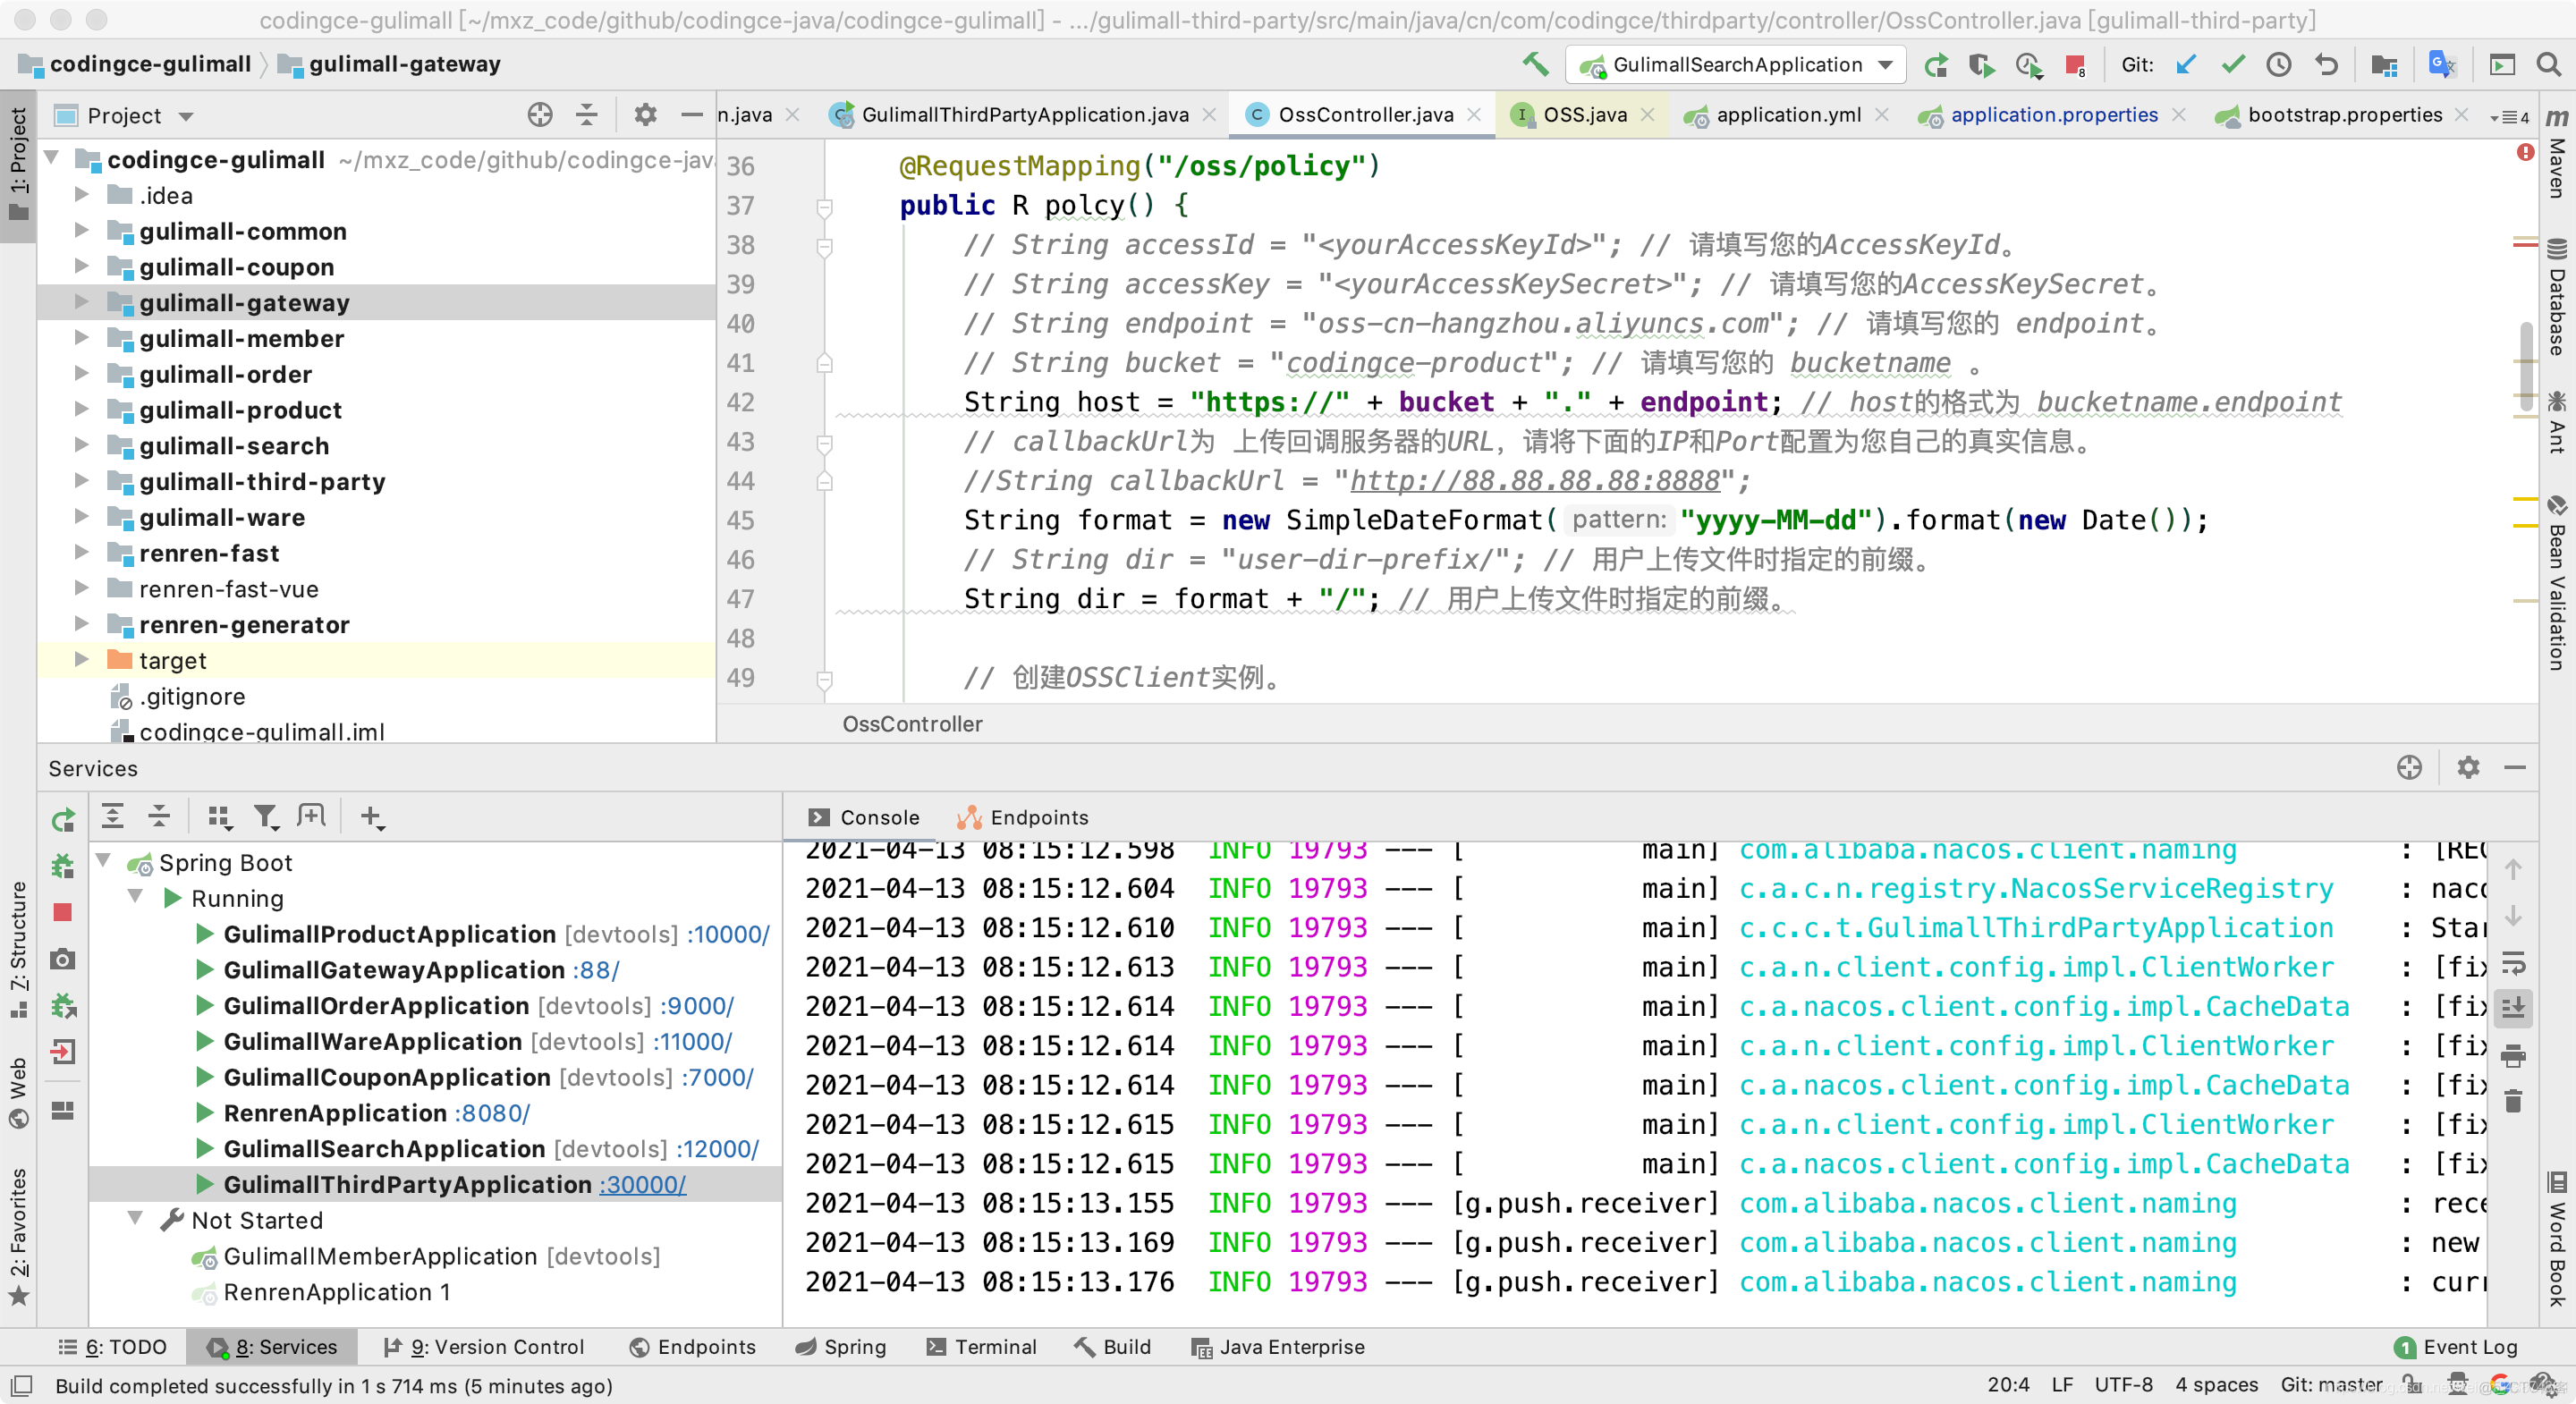
Task: Toggle scroll to end in console
Action: (x=2513, y=1008)
